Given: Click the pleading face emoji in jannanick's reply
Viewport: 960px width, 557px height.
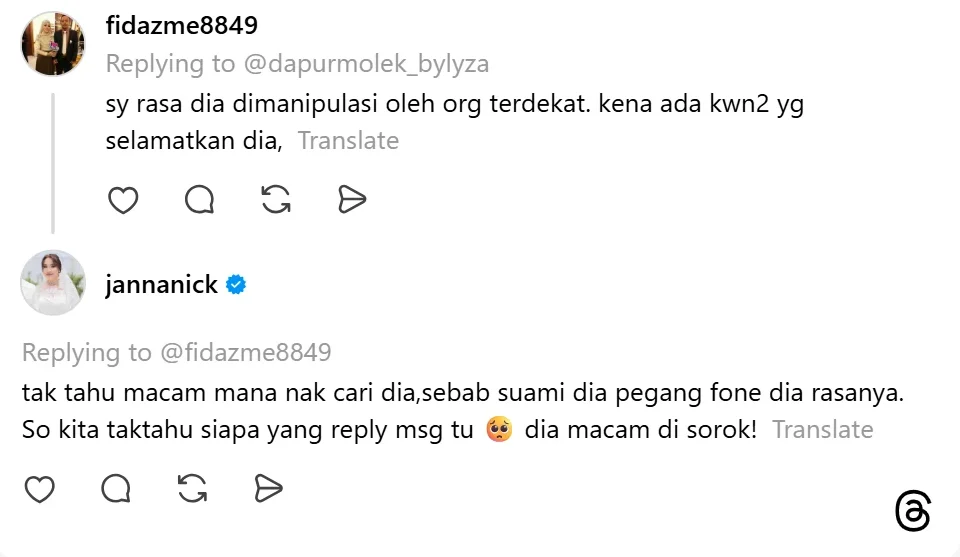Looking at the screenshot, I should (x=499, y=430).
